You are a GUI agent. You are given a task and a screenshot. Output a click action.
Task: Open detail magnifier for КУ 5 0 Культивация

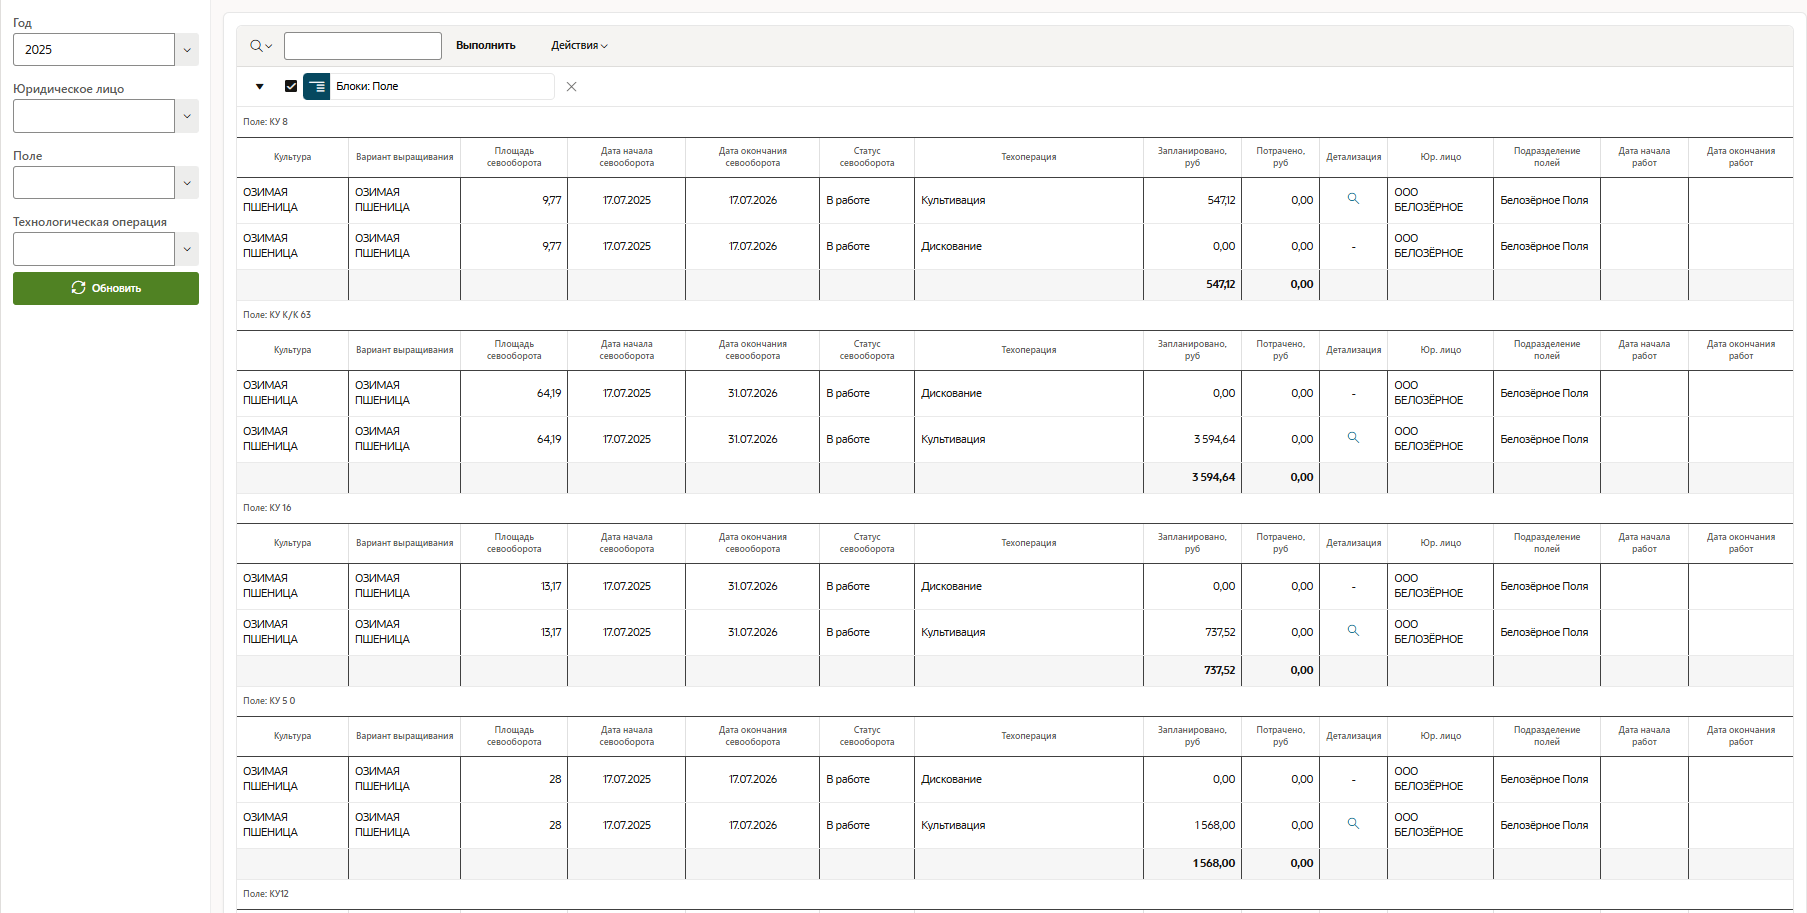pos(1353,824)
